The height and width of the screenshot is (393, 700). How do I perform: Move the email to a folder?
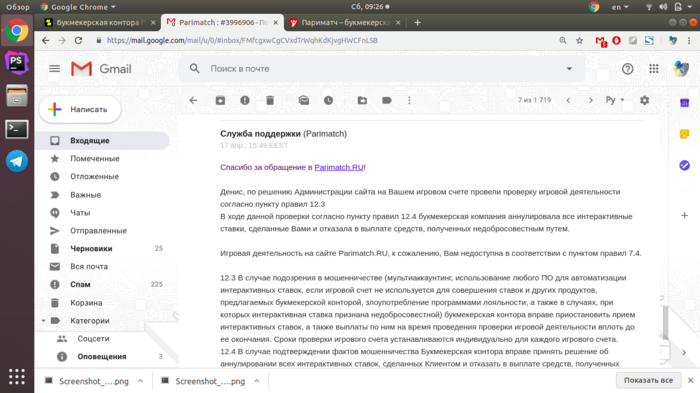(362, 100)
